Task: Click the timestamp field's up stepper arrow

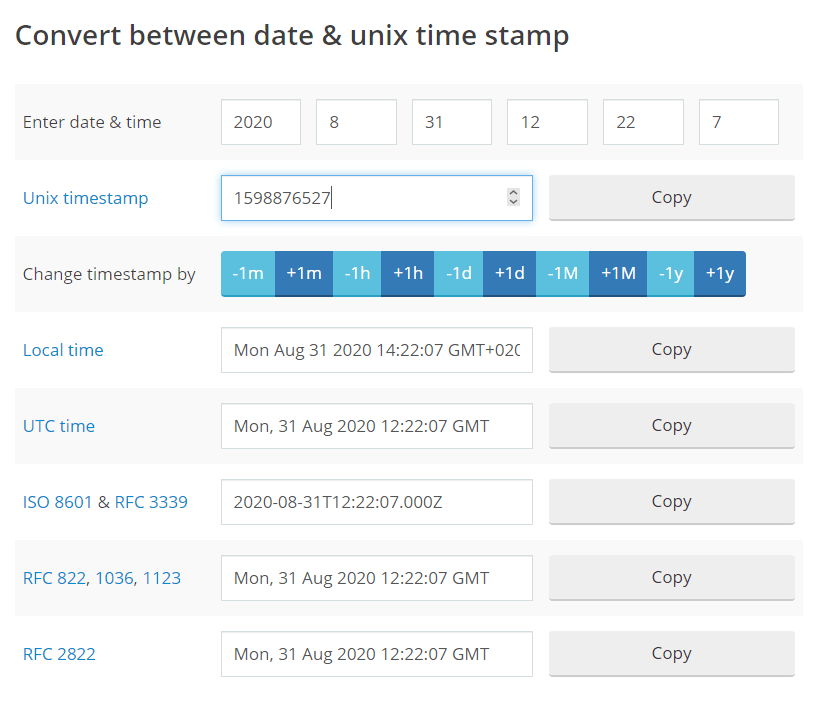Action: point(513,192)
